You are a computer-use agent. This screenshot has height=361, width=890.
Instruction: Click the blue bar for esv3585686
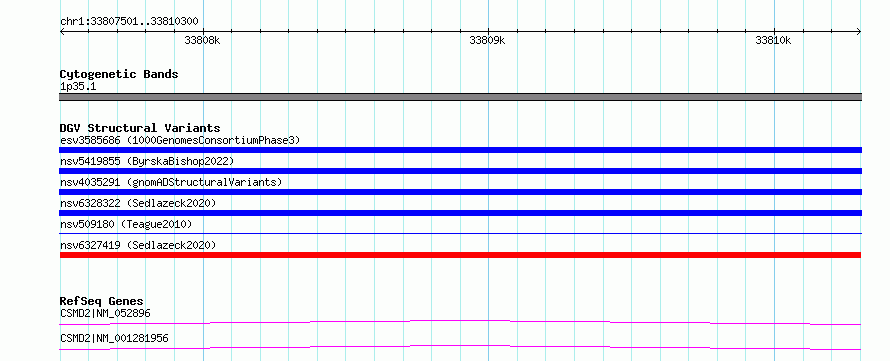[x=460, y=150]
